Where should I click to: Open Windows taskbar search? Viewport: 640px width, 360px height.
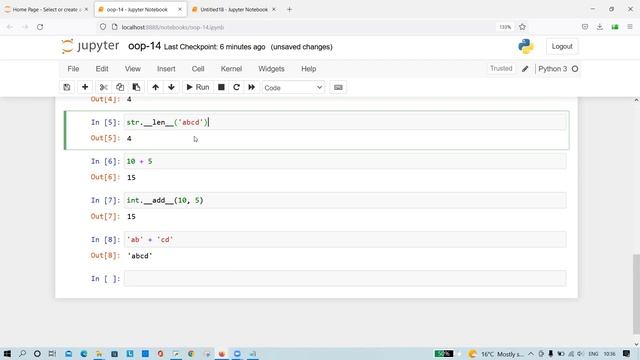coord(22,353)
